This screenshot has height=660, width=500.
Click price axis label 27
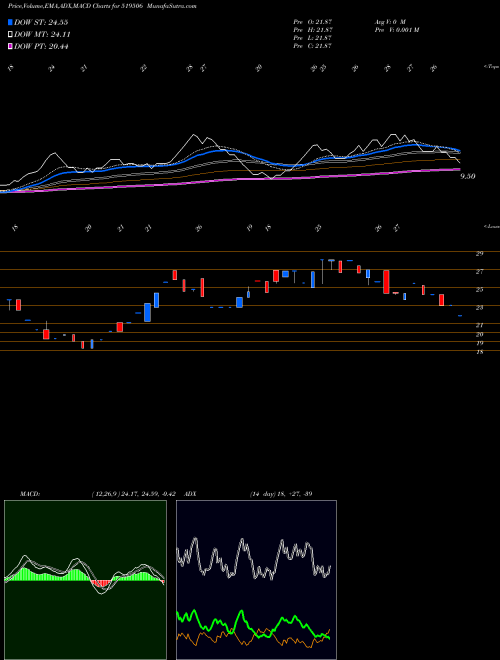479,272
